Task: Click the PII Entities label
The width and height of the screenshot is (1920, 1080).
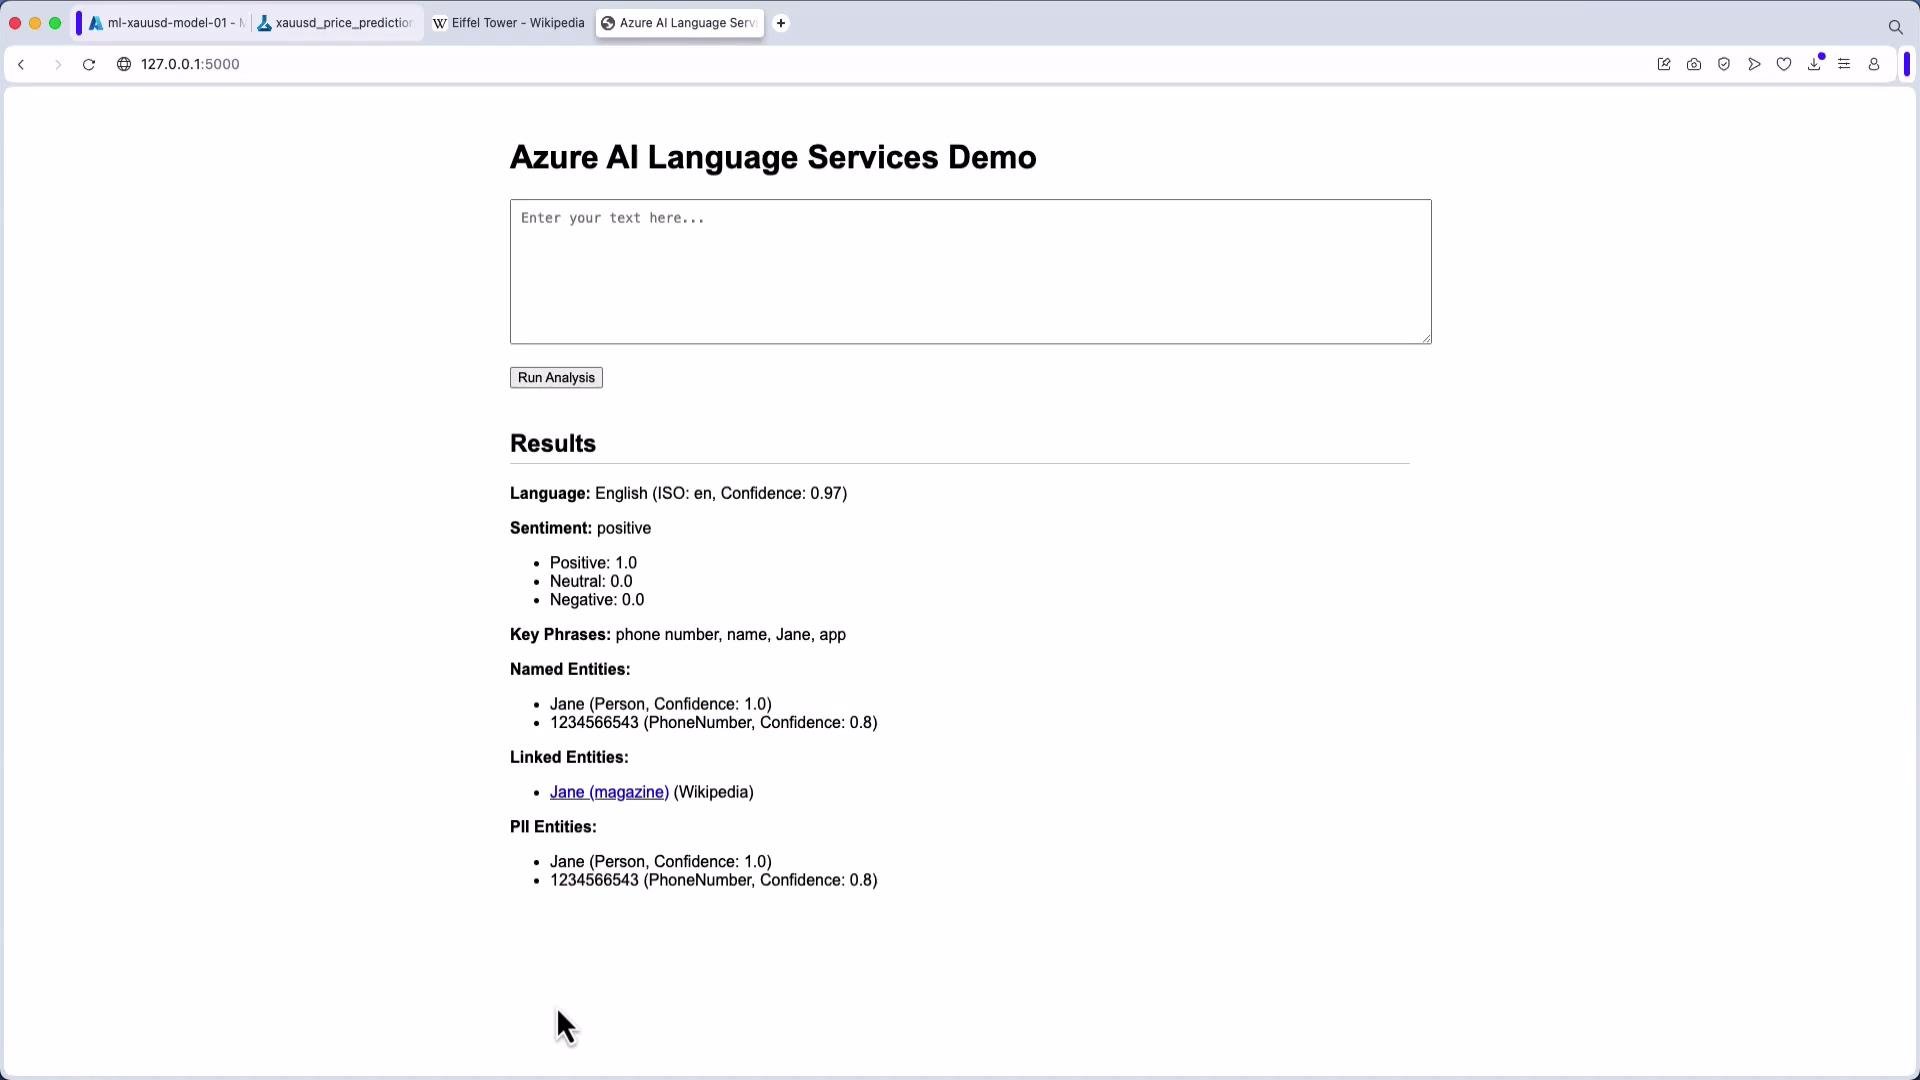Action: [553, 827]
